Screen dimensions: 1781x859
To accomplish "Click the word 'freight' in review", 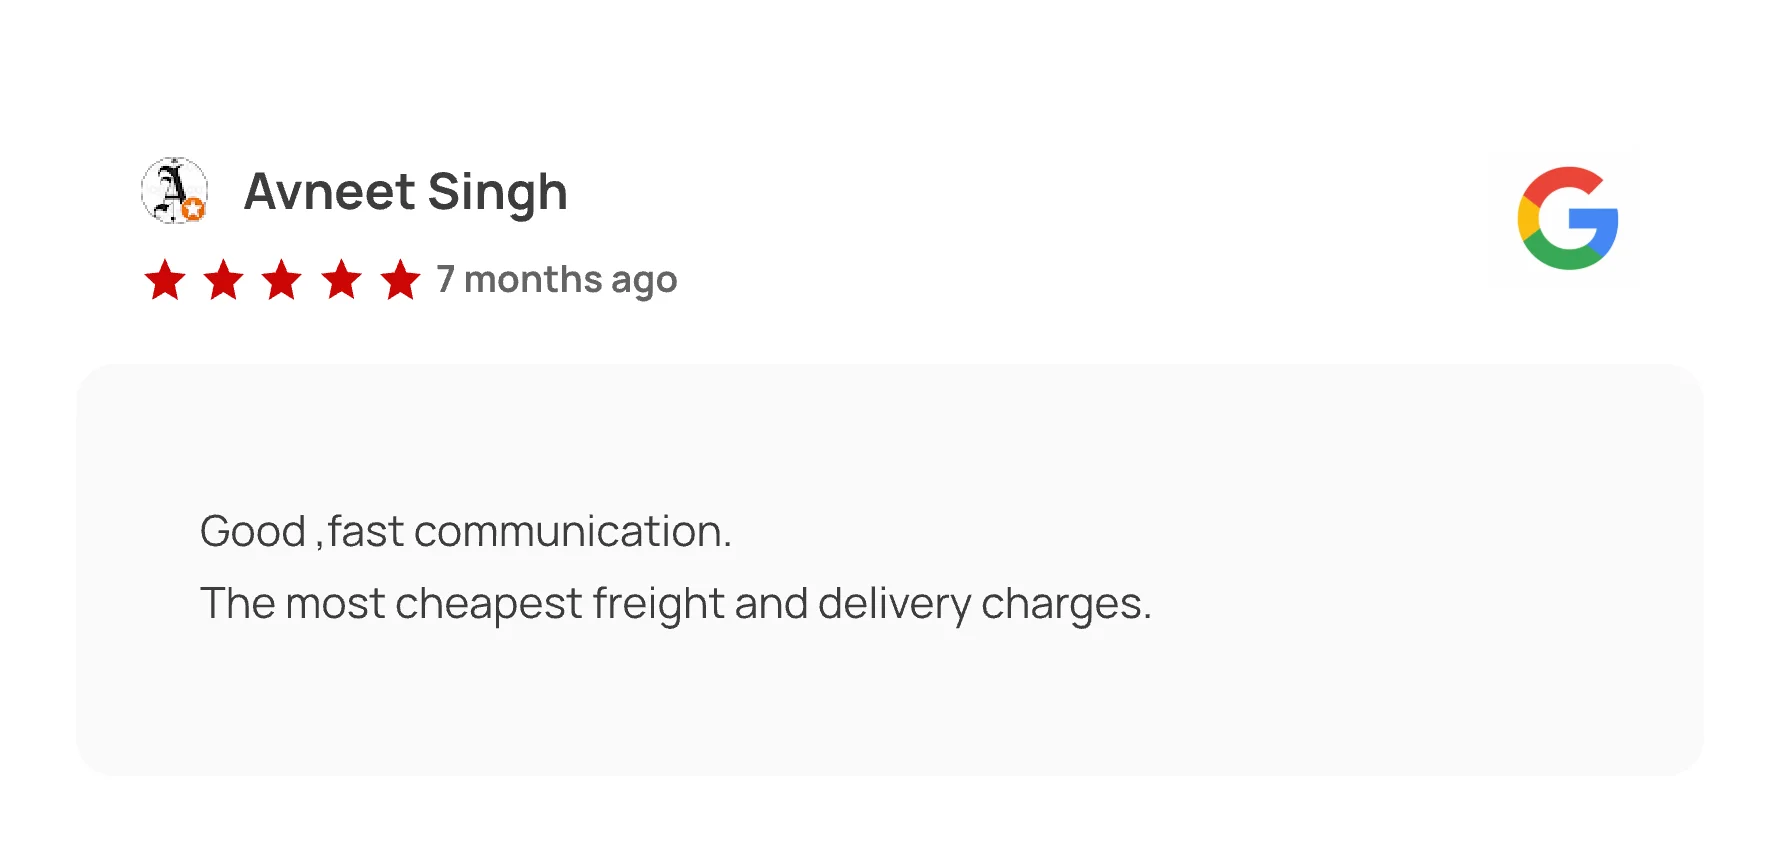I will click(658, 604).
